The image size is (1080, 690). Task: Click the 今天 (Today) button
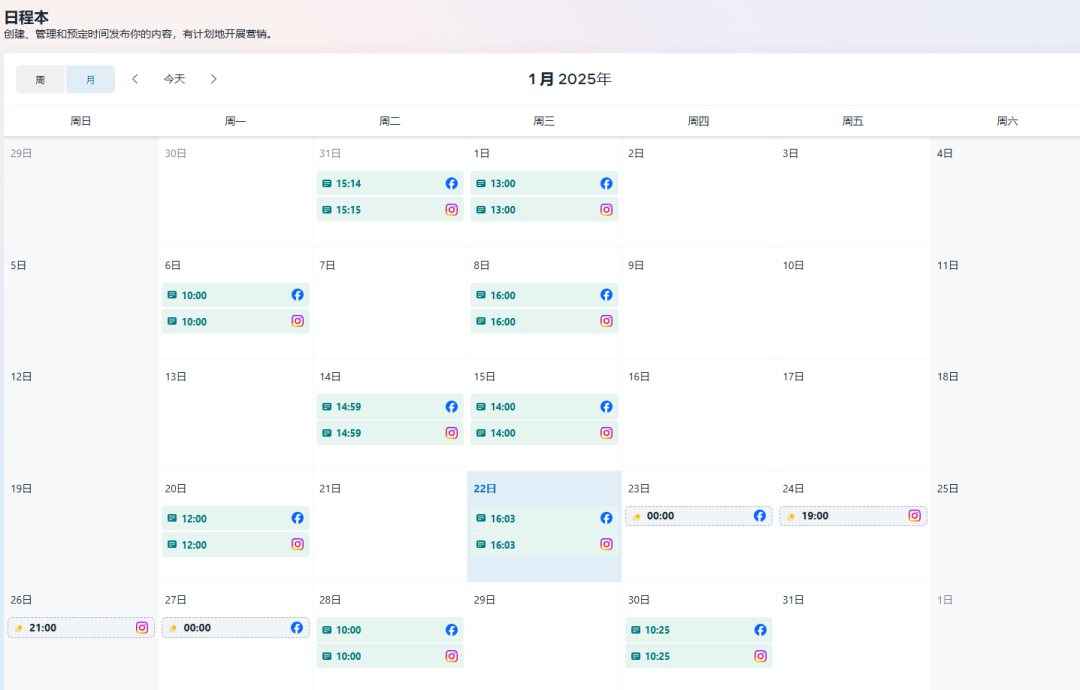click(174, 78)
